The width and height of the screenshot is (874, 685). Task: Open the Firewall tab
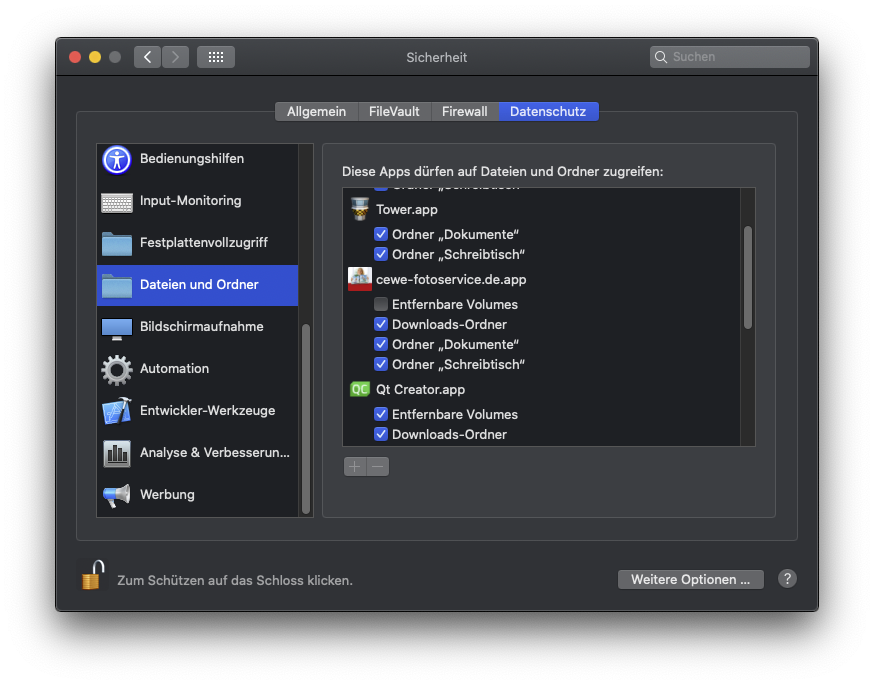click(465, 111)
